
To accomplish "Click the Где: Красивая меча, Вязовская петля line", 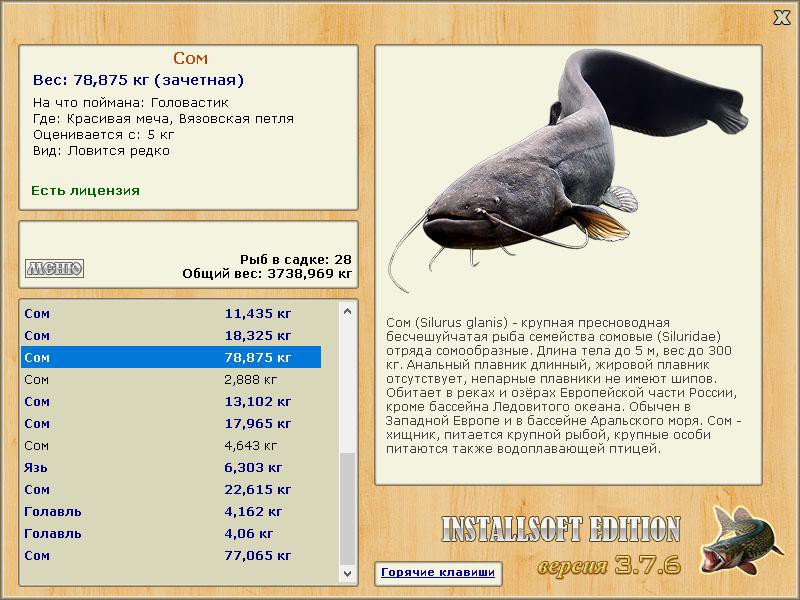I will (x=163, y=119).
